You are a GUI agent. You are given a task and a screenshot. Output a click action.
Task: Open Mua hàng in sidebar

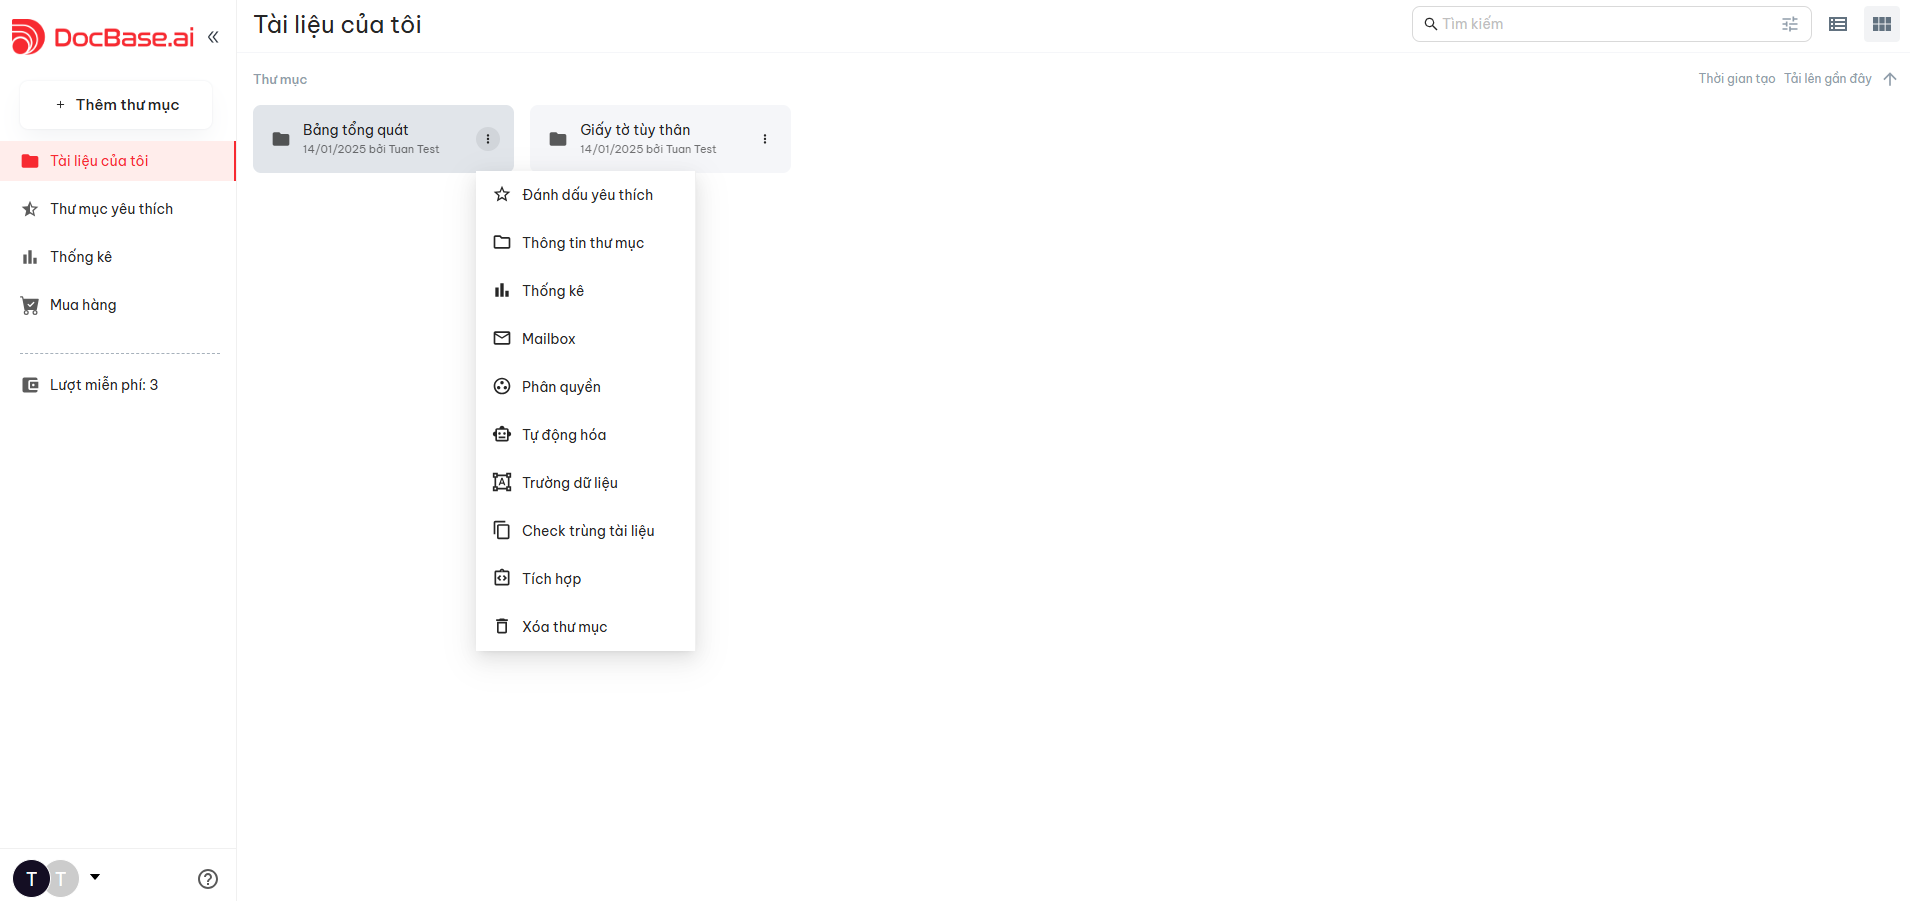[x=117, y=305]
